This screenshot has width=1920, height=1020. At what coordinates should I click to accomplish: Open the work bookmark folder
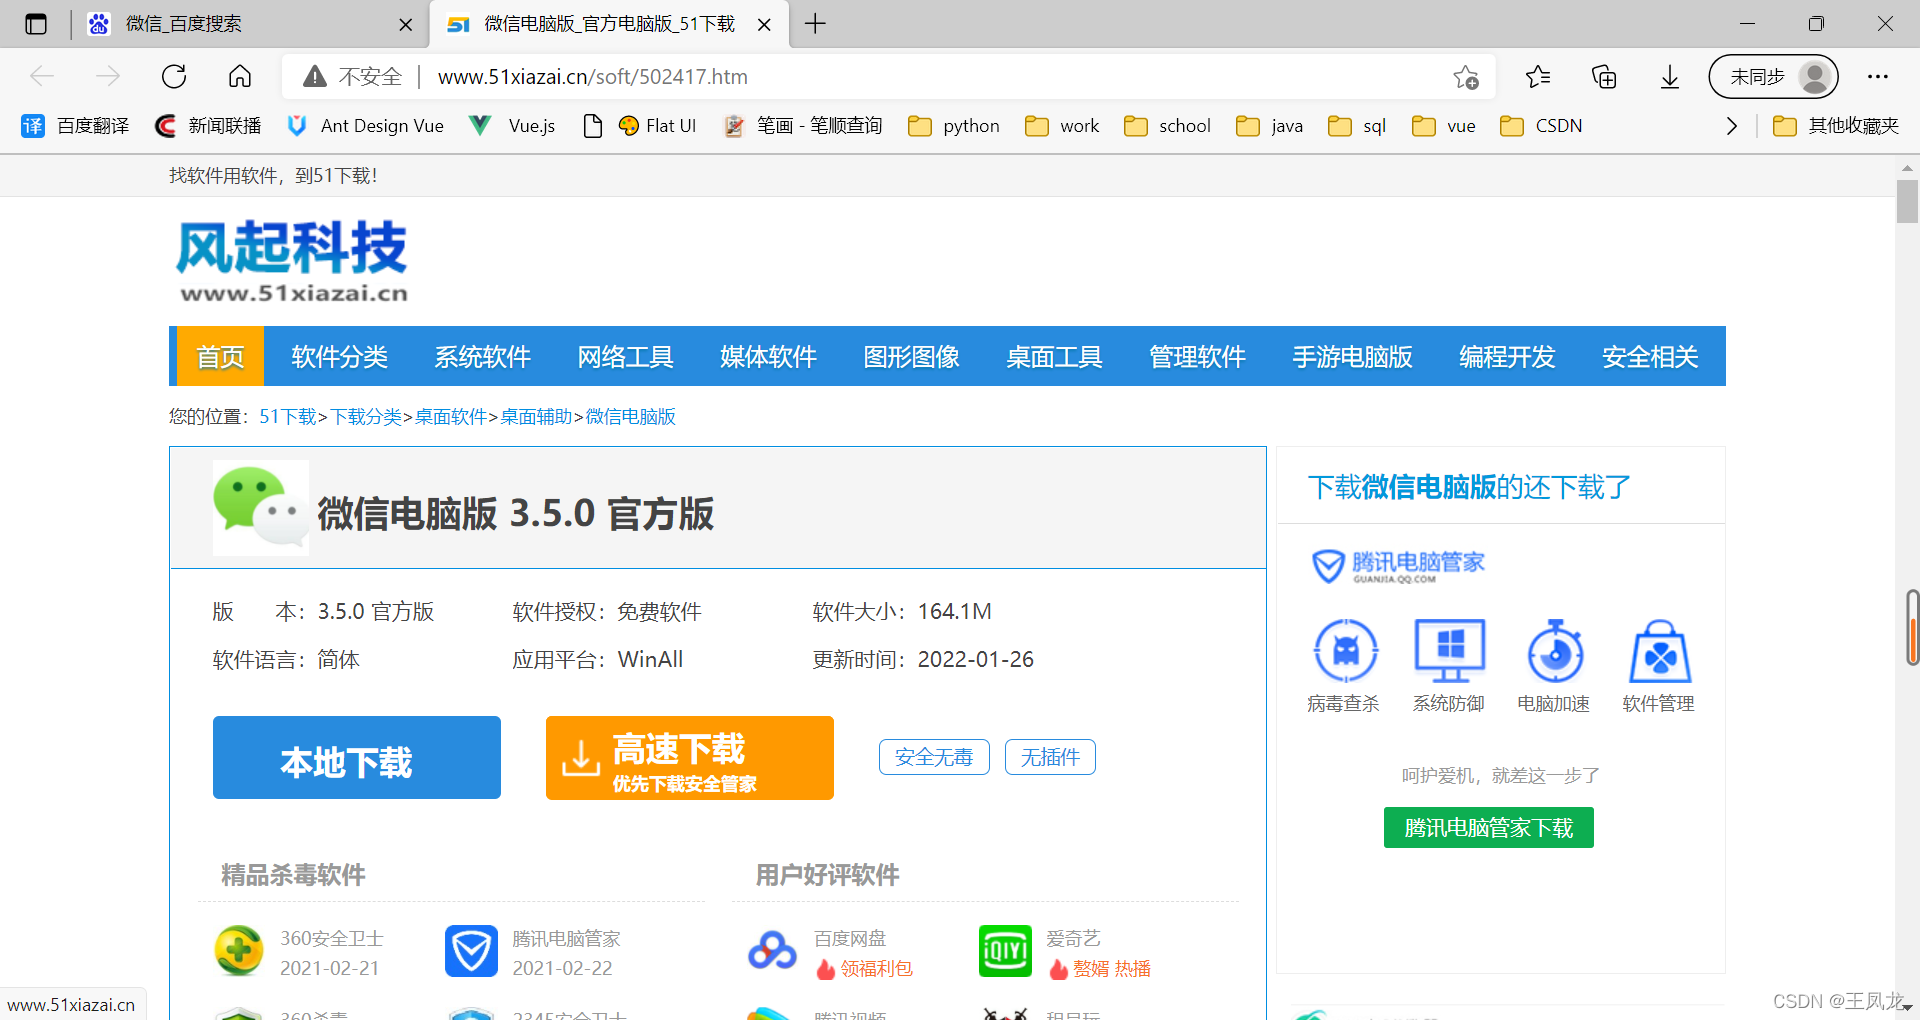(x=1062, y=126)
